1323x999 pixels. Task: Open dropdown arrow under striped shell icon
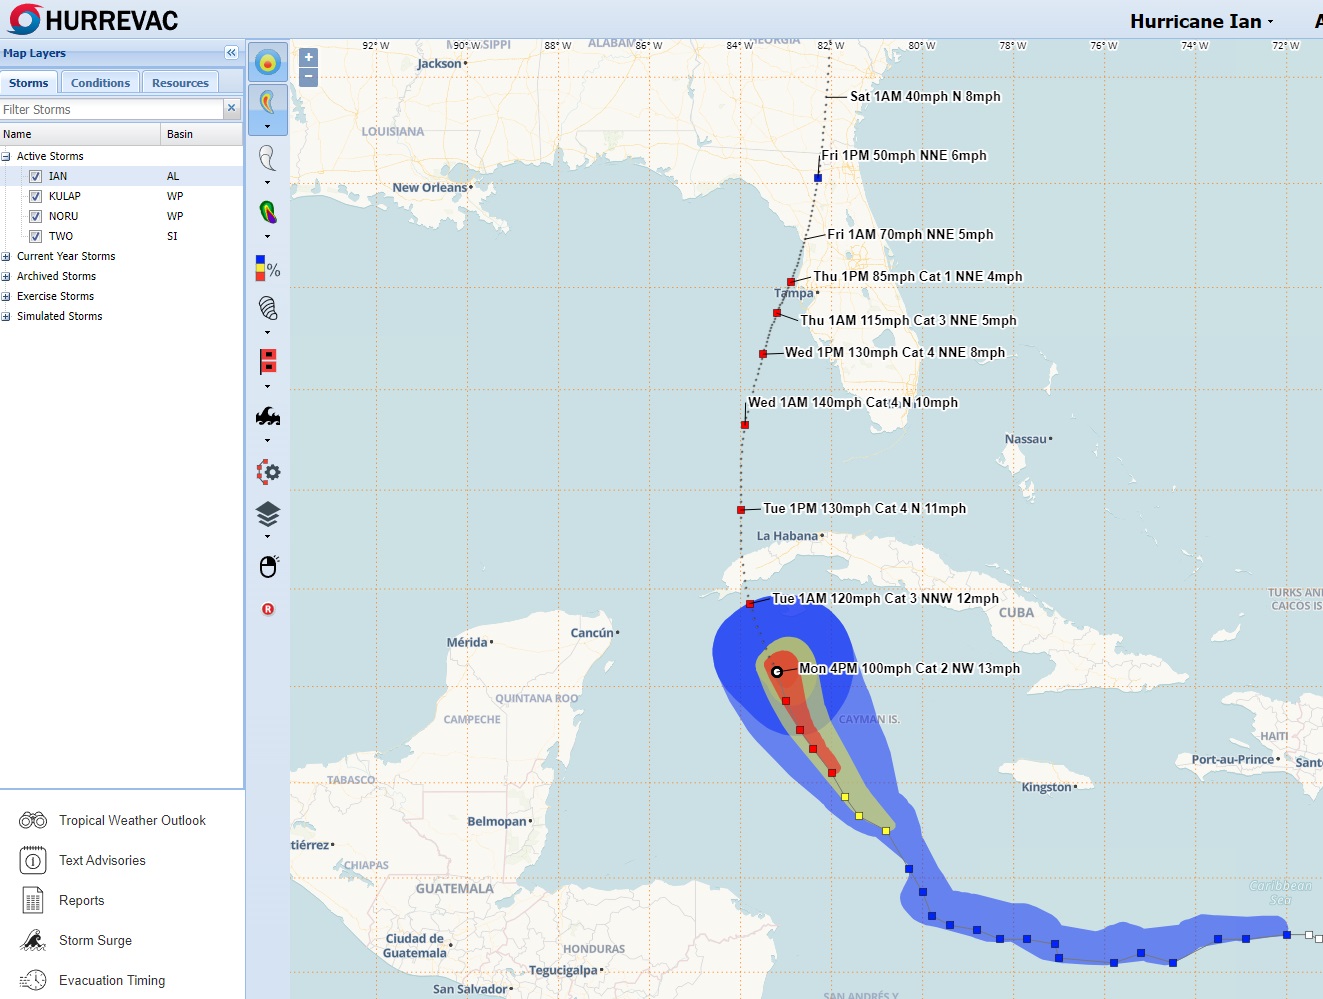click(x=267, y=333)
